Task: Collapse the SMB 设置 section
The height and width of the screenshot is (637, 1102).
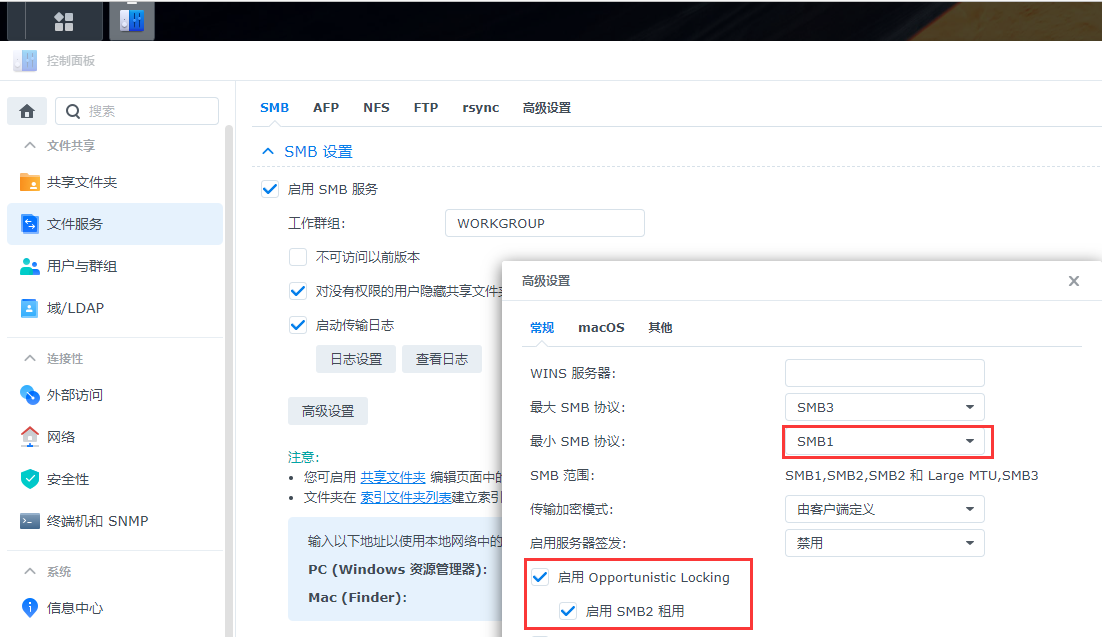Action: pyautogui.click(x=267, y=151)
